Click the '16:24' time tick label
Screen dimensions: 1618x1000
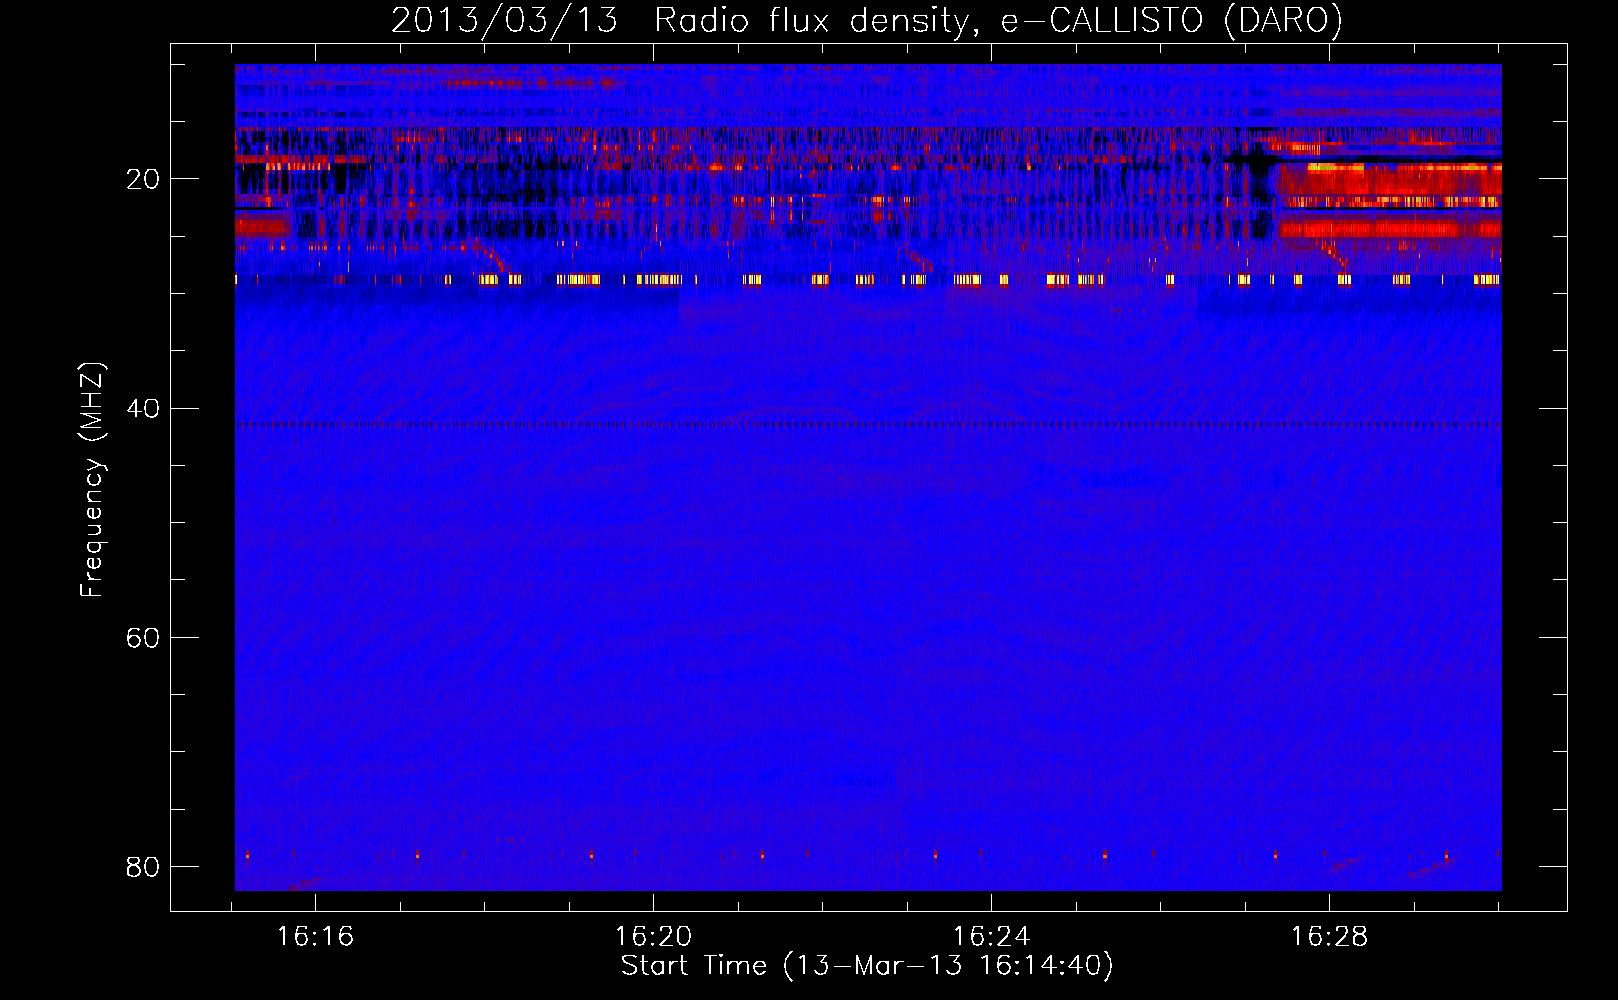[991, 936]
